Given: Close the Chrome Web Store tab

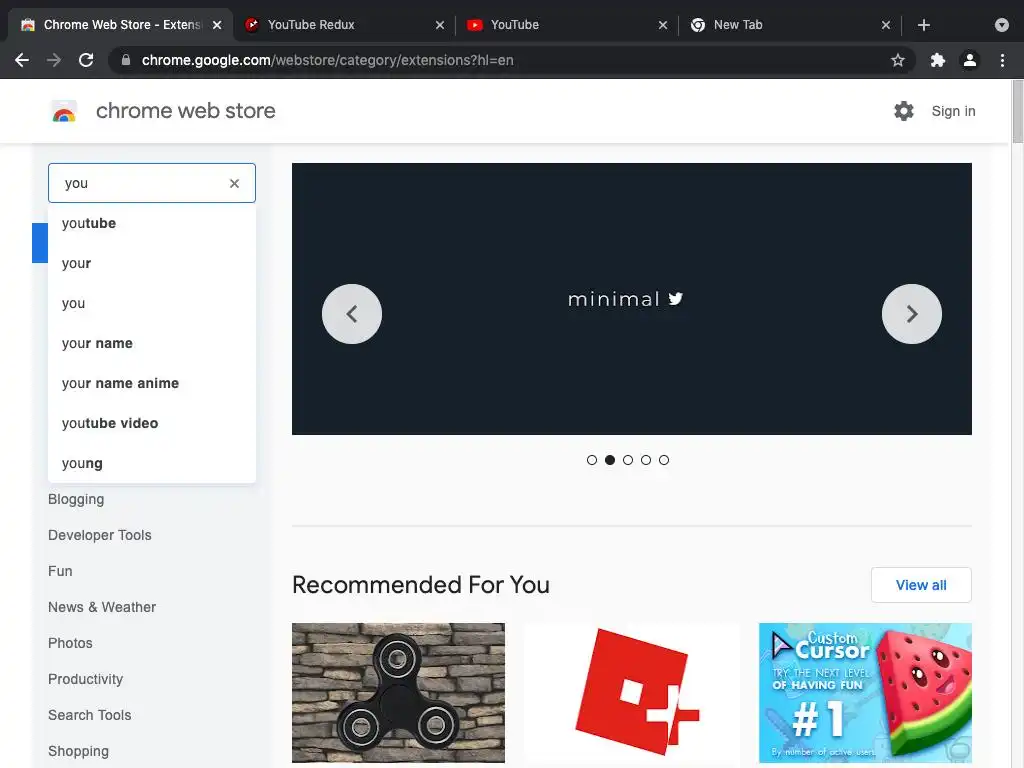Looking at the screenshot, I should [x=217, y=25].
